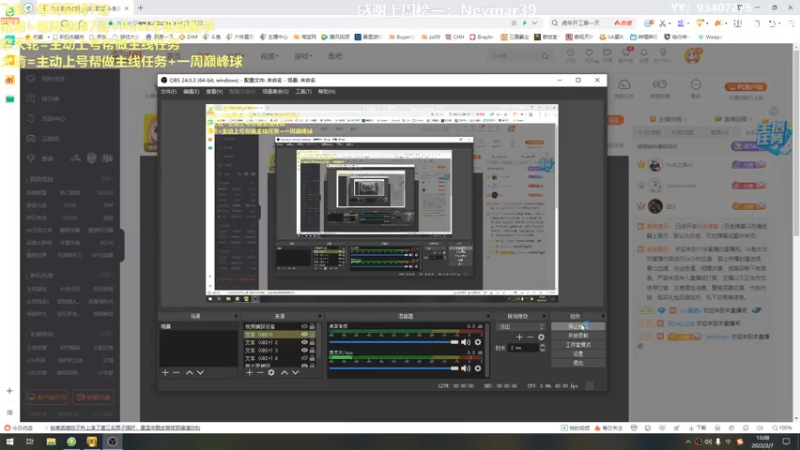Image resolution: width=800 pixels, height=450 pixels.
Task: Click the transition duration stepper arrows
Action: [x=542, y=348]
